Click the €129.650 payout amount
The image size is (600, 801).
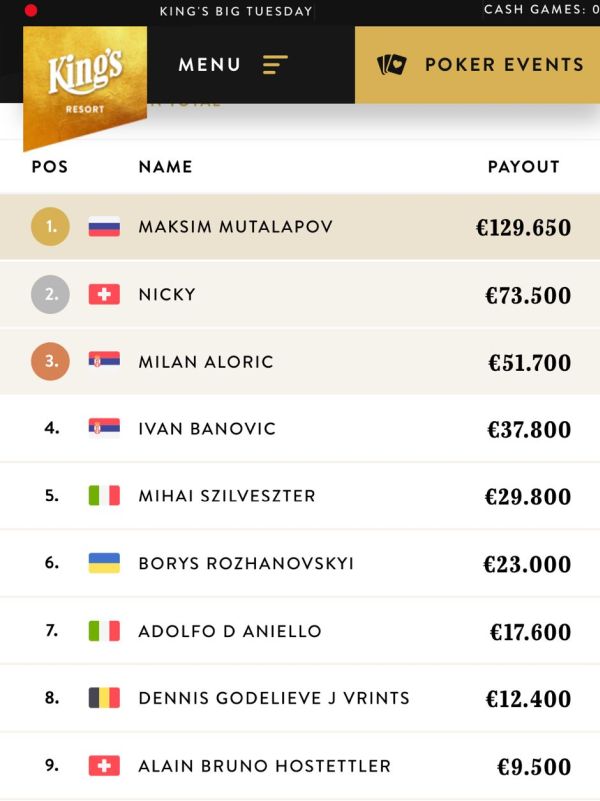pos(523,228)
